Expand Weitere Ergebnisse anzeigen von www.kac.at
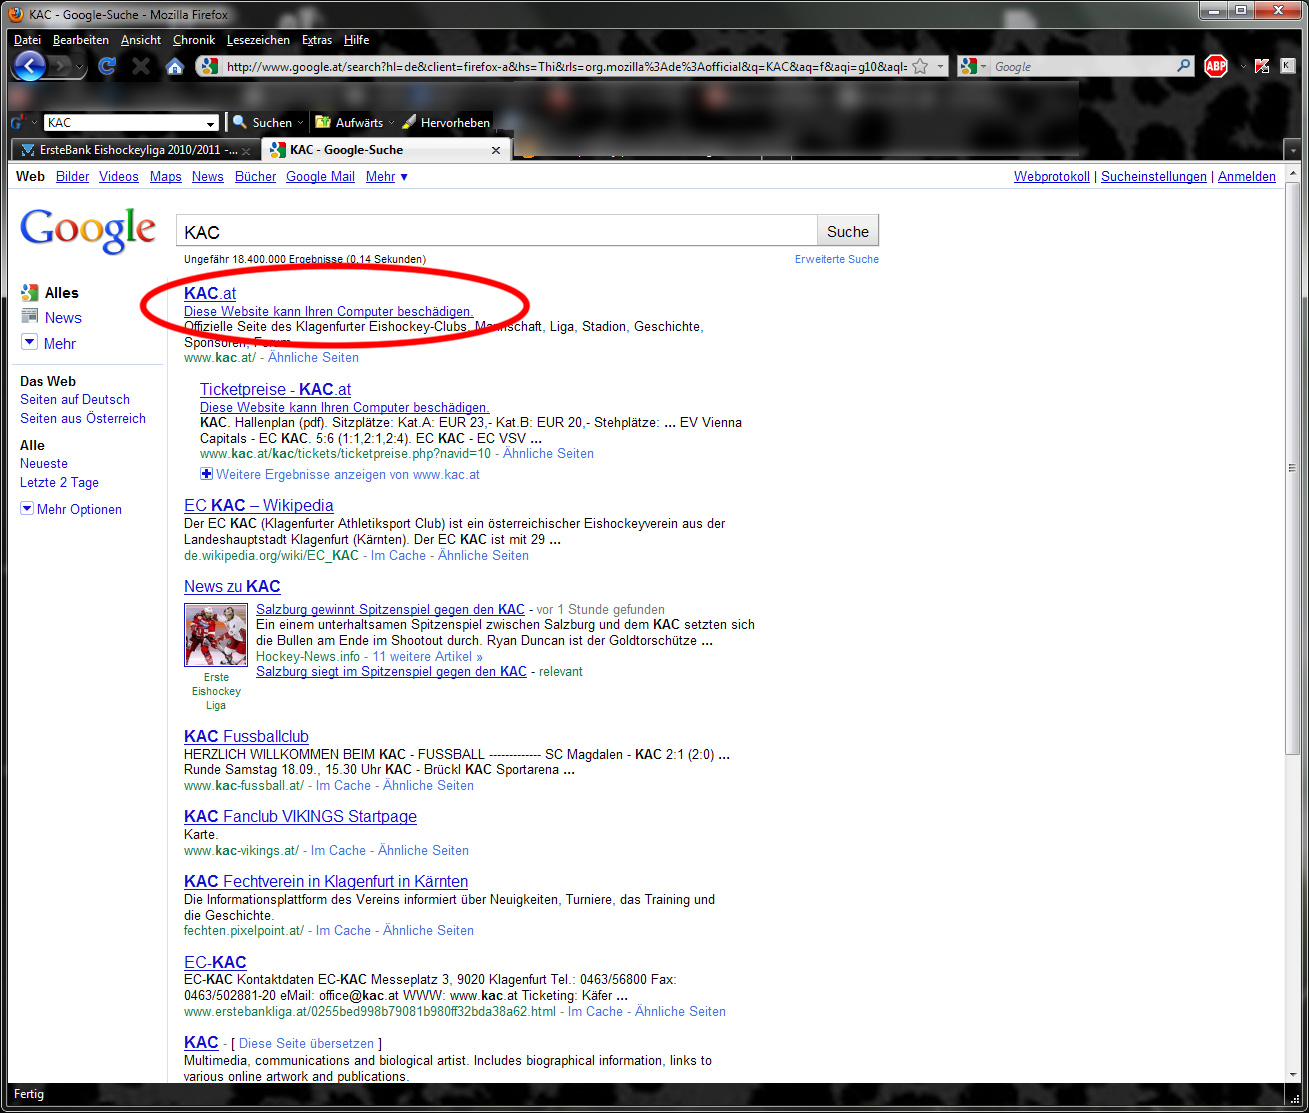The height and width of the screenshot is (1113, 1309). tap(340, 474)
